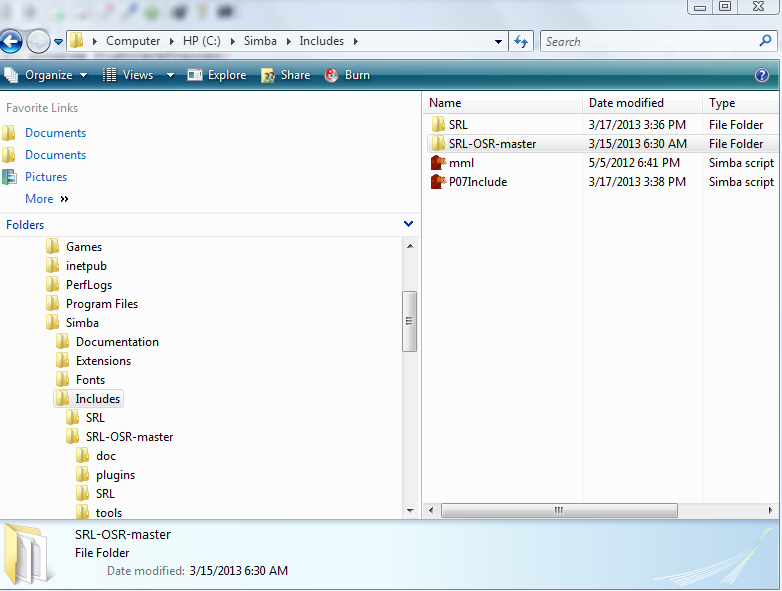Select Fonts folder in the tree
782x591 pixels.
(90, 380)
